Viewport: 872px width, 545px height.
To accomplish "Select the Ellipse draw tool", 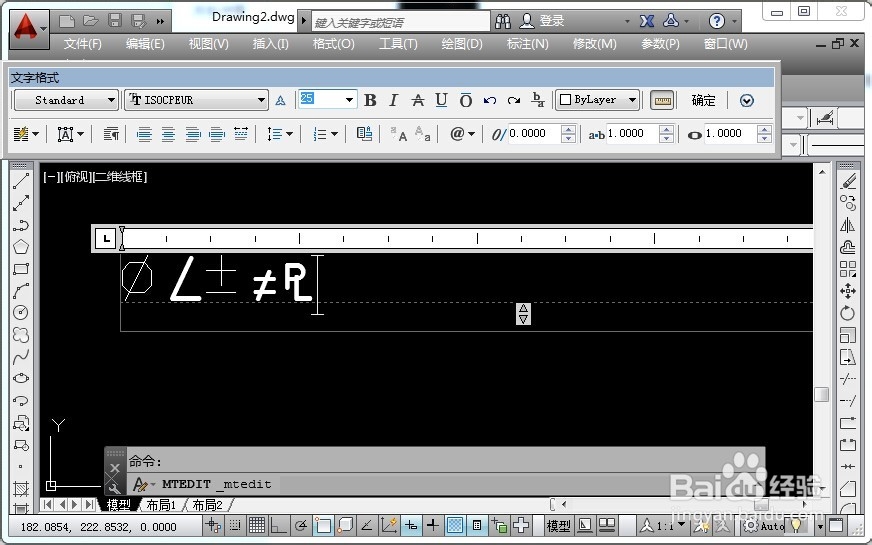I will (21, 379).
